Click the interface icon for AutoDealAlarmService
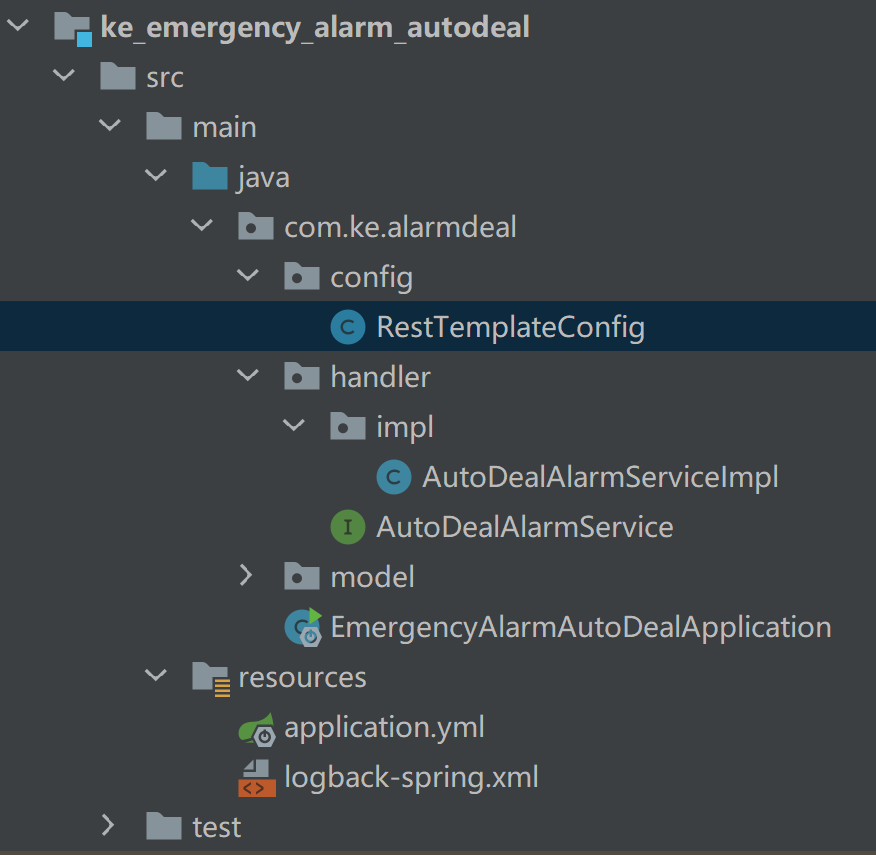 pos(347,526)
